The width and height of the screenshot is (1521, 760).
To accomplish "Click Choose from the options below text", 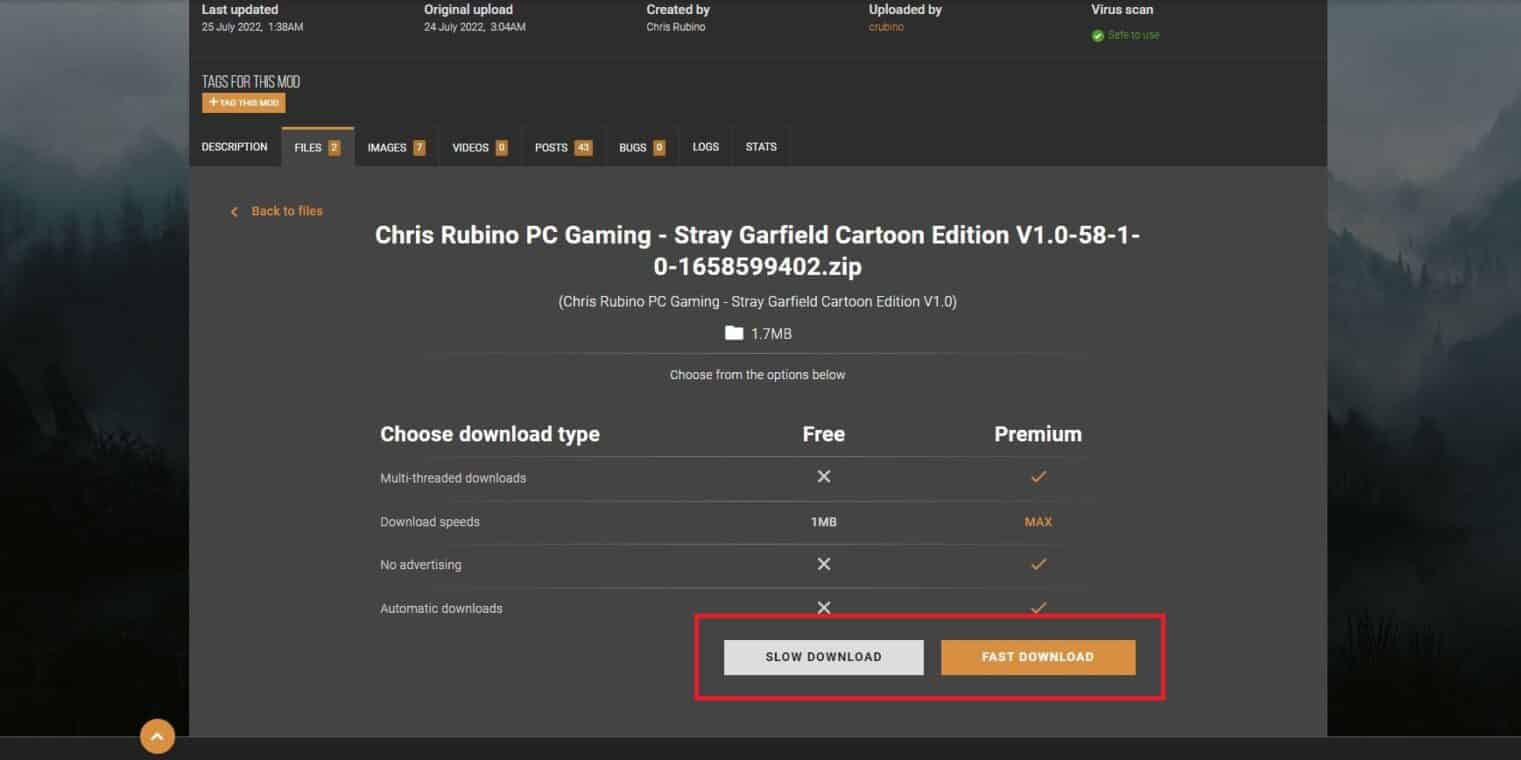I will point(757,375).
